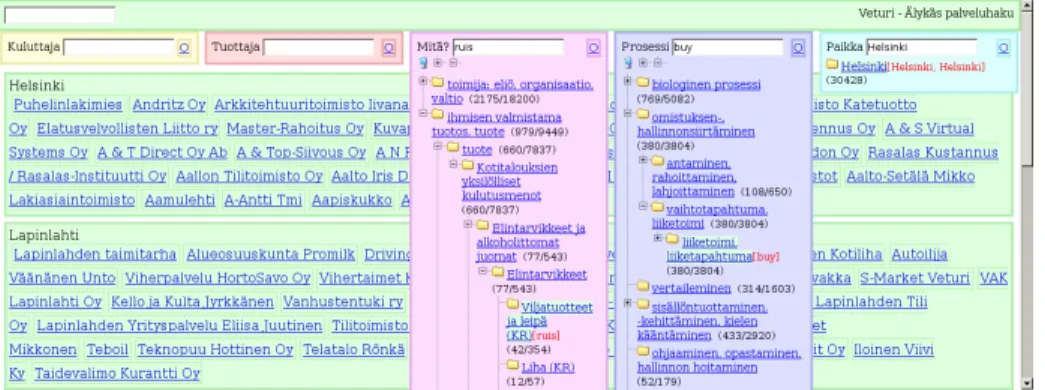
Task: Click folder icon beside 'omistuksen-'
Action: [642, 114]
